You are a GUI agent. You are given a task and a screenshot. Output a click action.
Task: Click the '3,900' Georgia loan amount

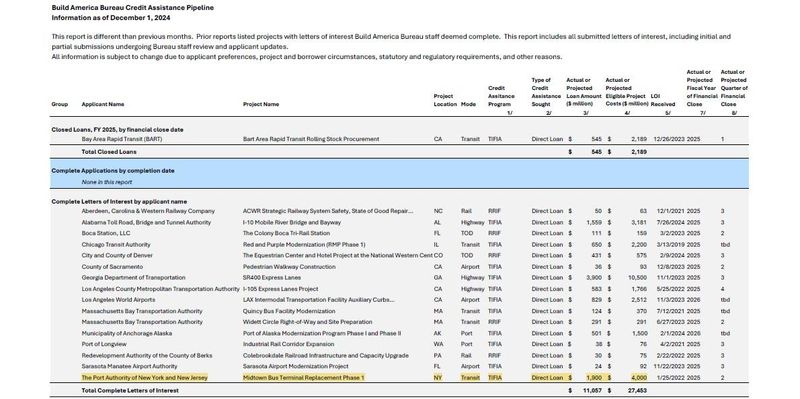594,278
